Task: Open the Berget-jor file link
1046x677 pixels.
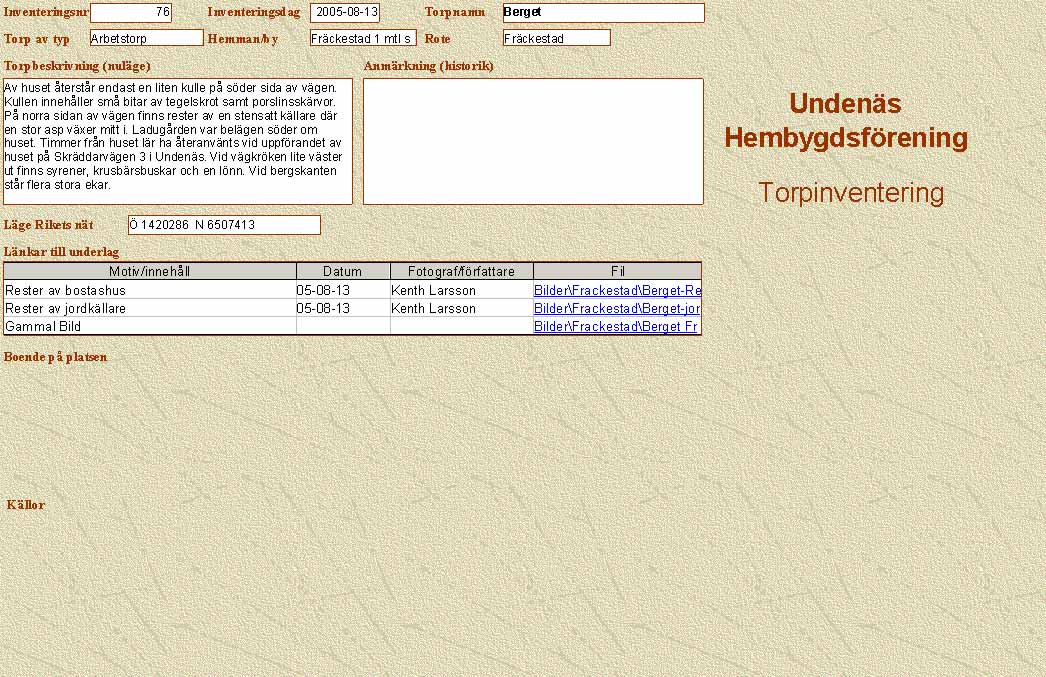Action: [617, 309]
